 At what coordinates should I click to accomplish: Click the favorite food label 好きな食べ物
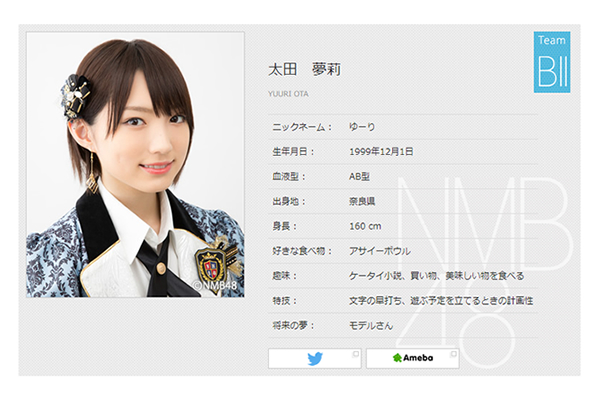pyautogui.click(x=302, y=251)
